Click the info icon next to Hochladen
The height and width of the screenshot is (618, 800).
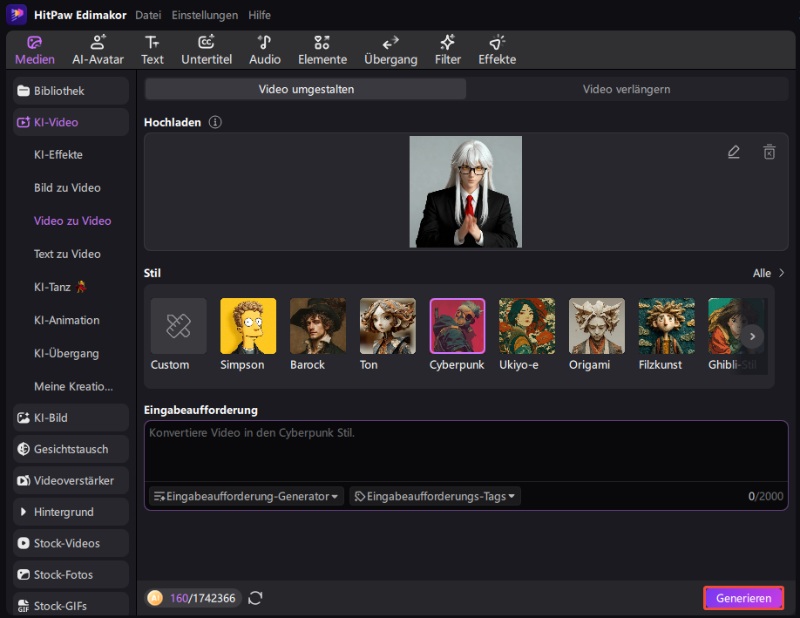[x=215, y=122]
